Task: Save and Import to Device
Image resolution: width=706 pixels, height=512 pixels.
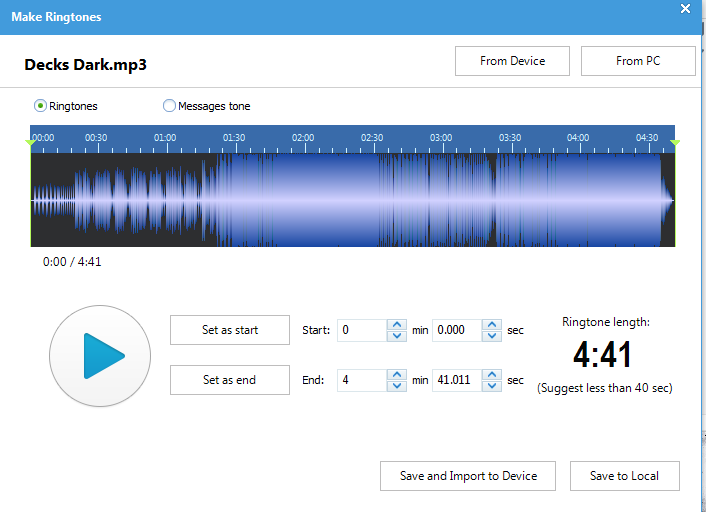Action: pos(468,476)
